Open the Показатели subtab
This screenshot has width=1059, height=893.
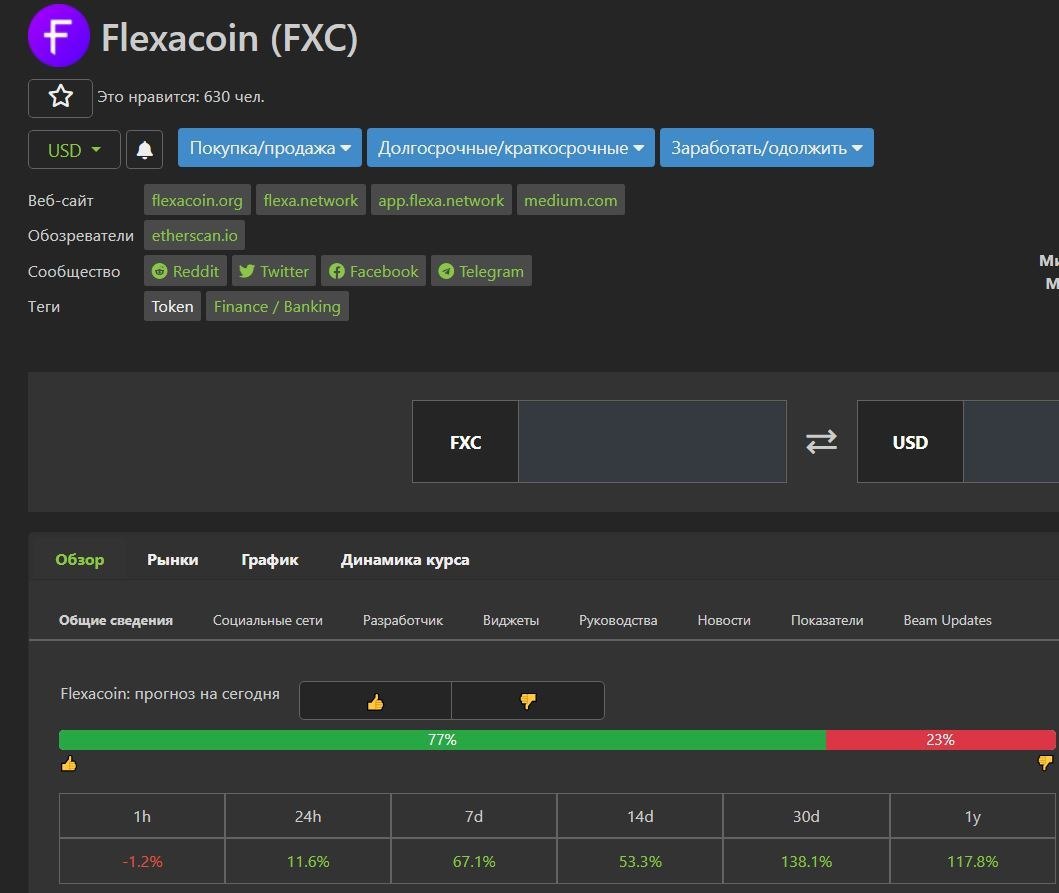tap(827, 620)
